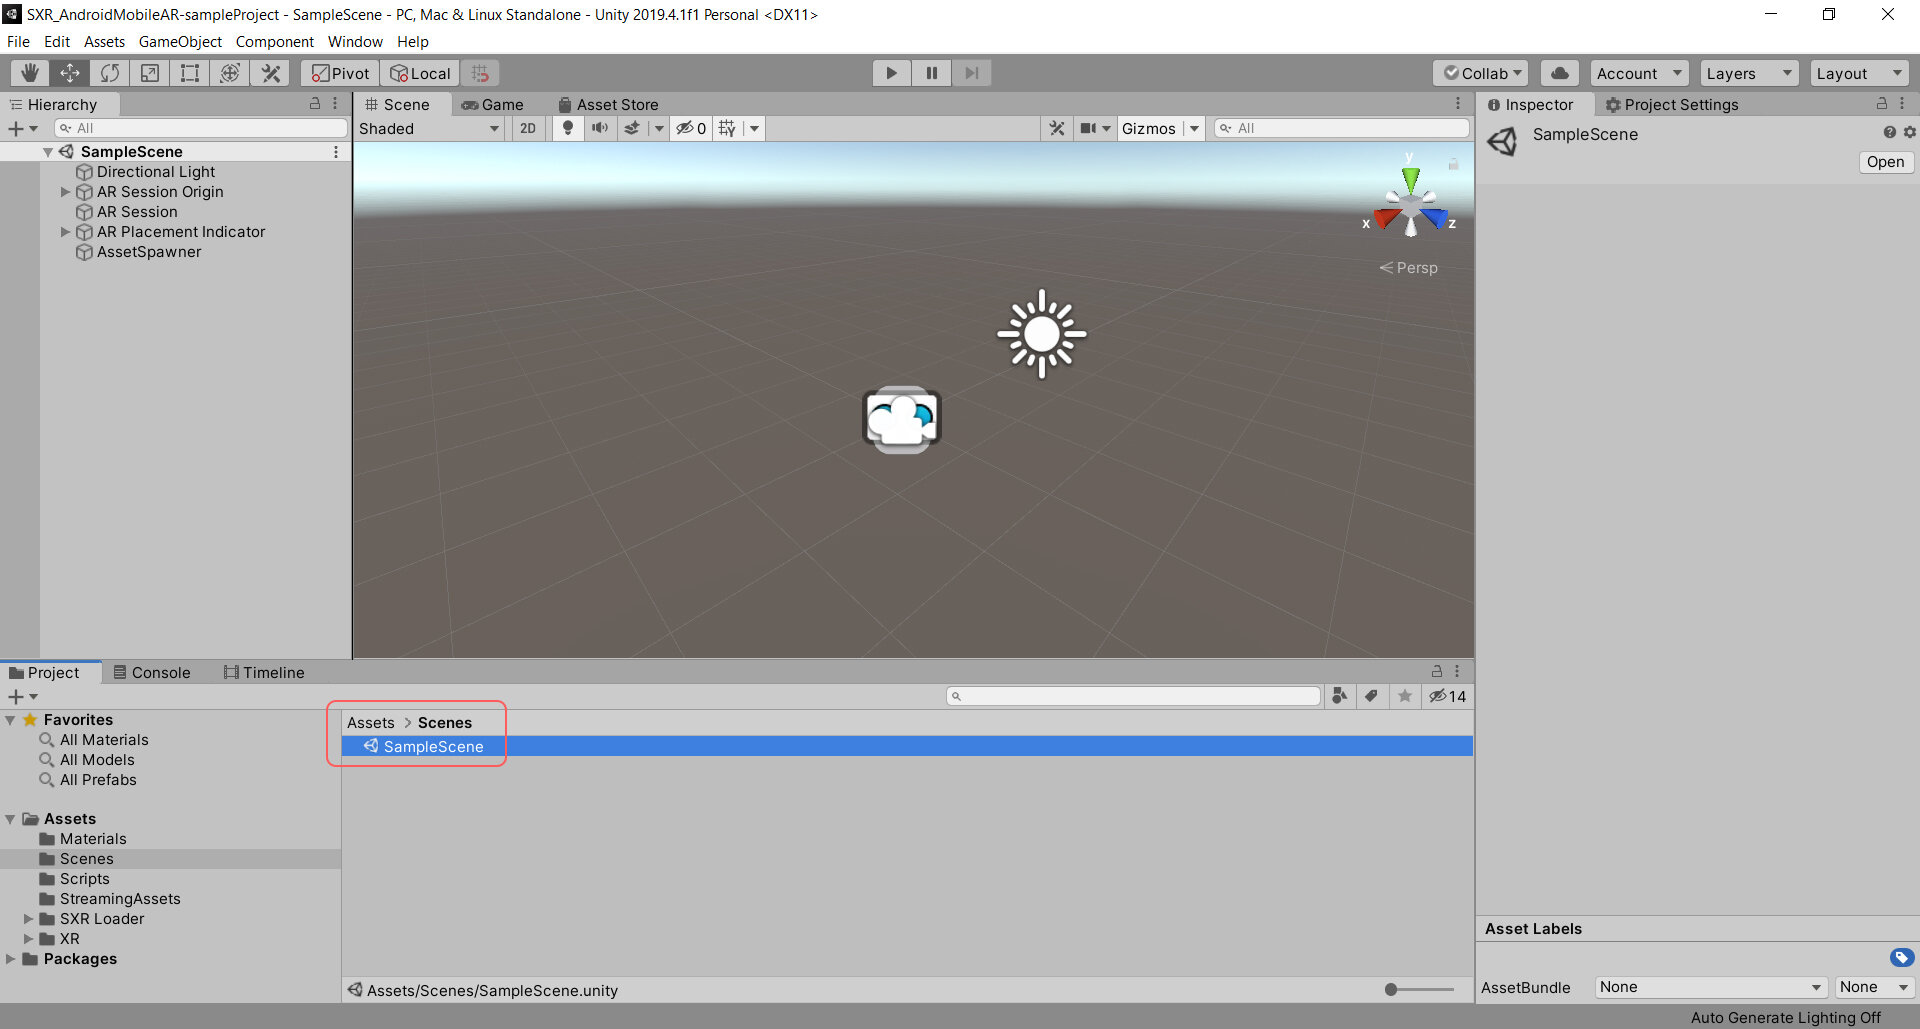Toggle Persp projection mode
Image resolution: width=1920 pixels, height=1029 pixels.
1409,268
